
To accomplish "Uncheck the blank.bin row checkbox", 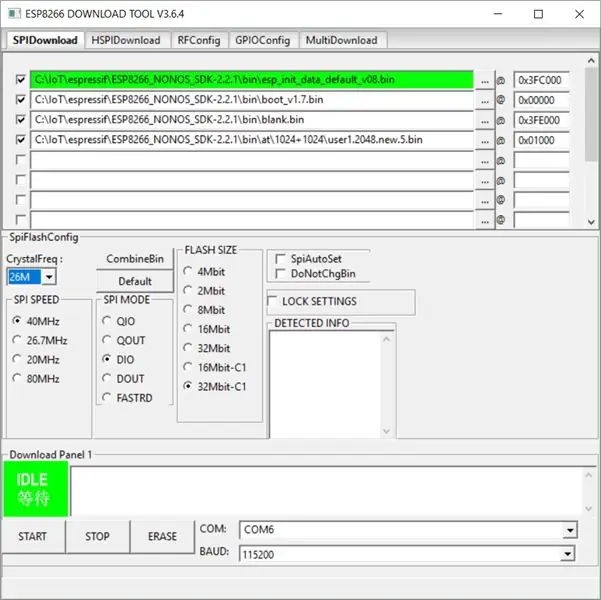I will (21, 120).
